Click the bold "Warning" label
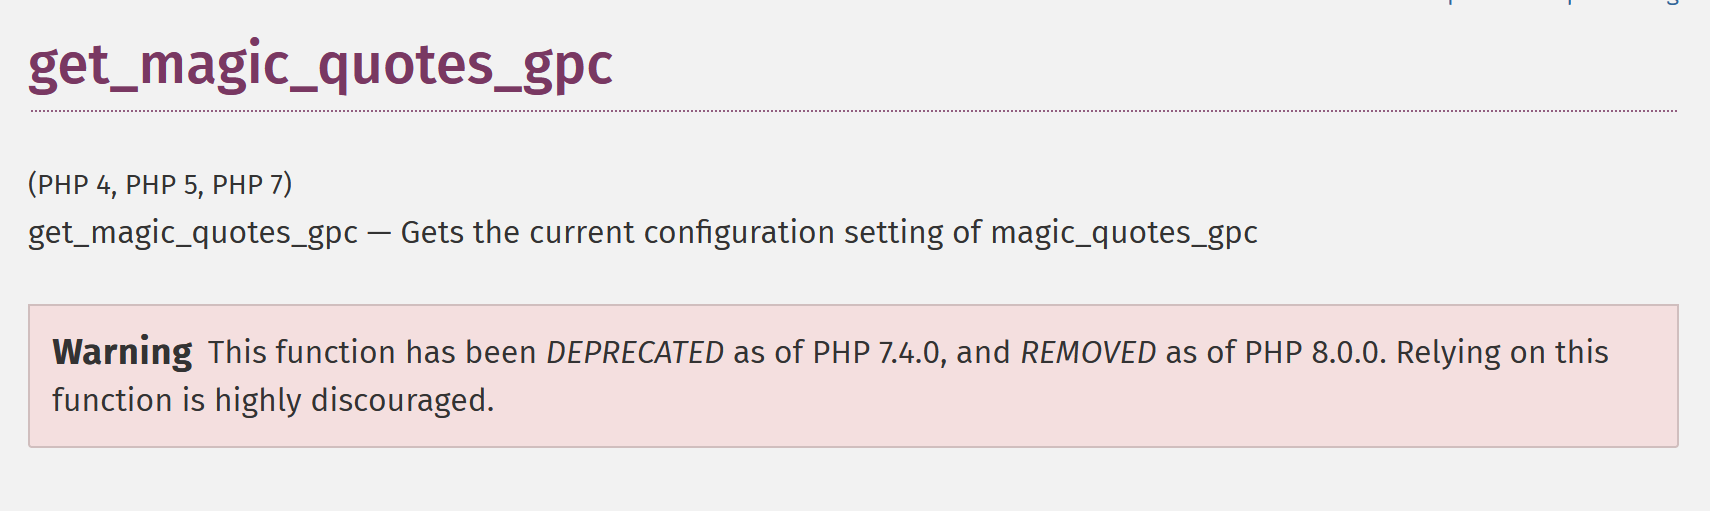 122,352
